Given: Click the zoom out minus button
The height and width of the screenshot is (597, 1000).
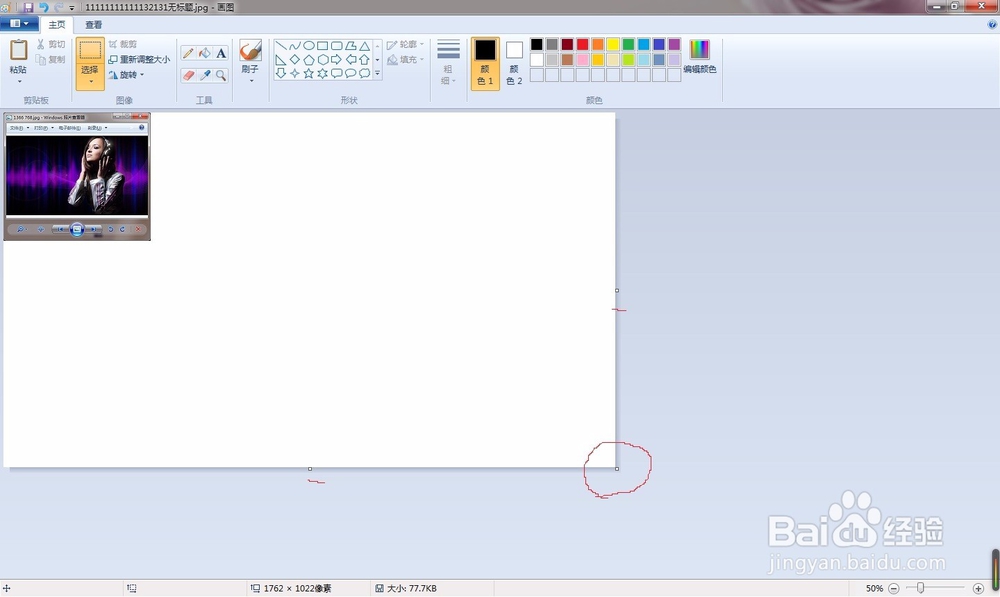Looking at the screenshot, I should point(893,588).
